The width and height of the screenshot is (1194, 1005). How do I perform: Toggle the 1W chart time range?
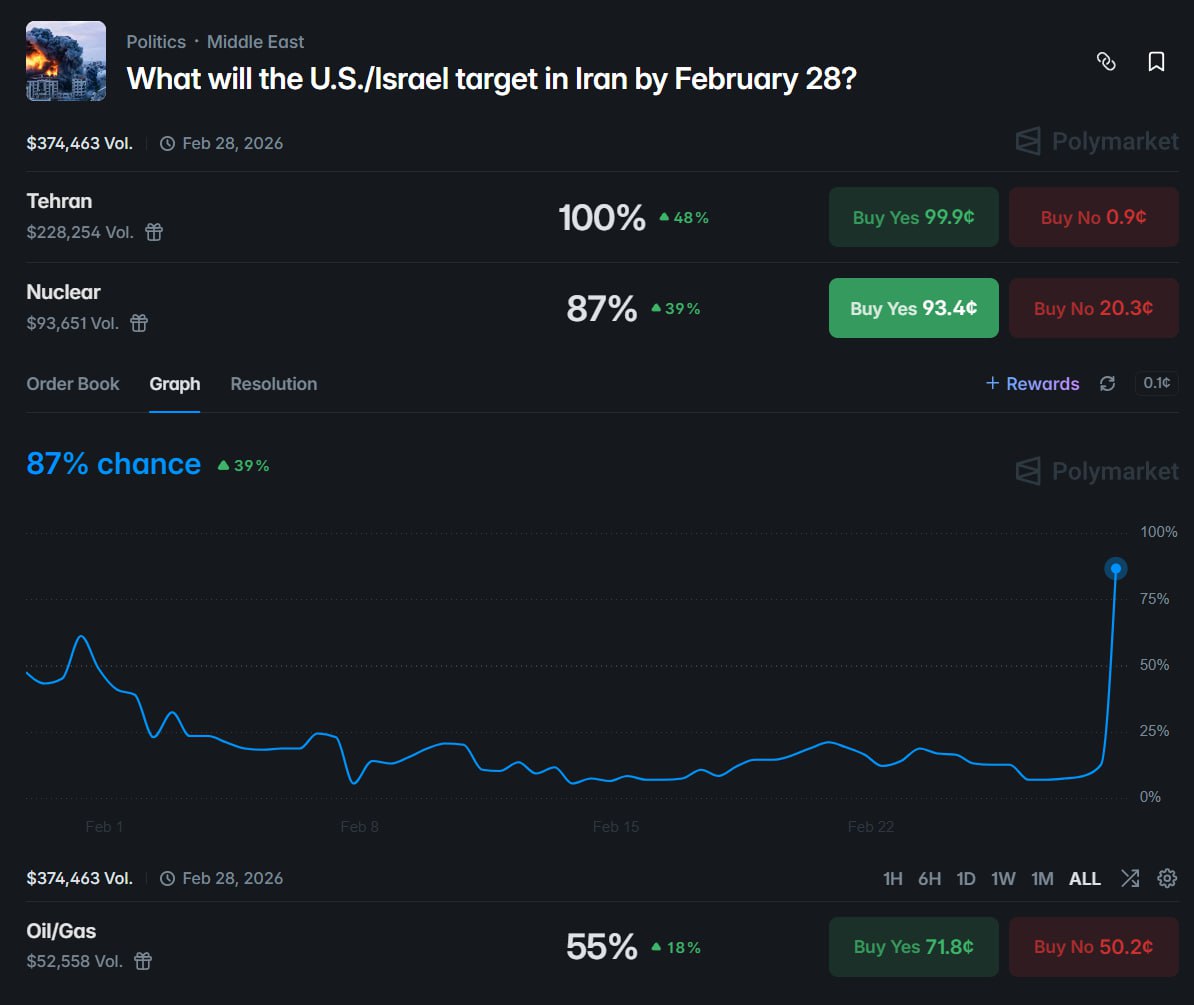click(x=1003, y=878)
